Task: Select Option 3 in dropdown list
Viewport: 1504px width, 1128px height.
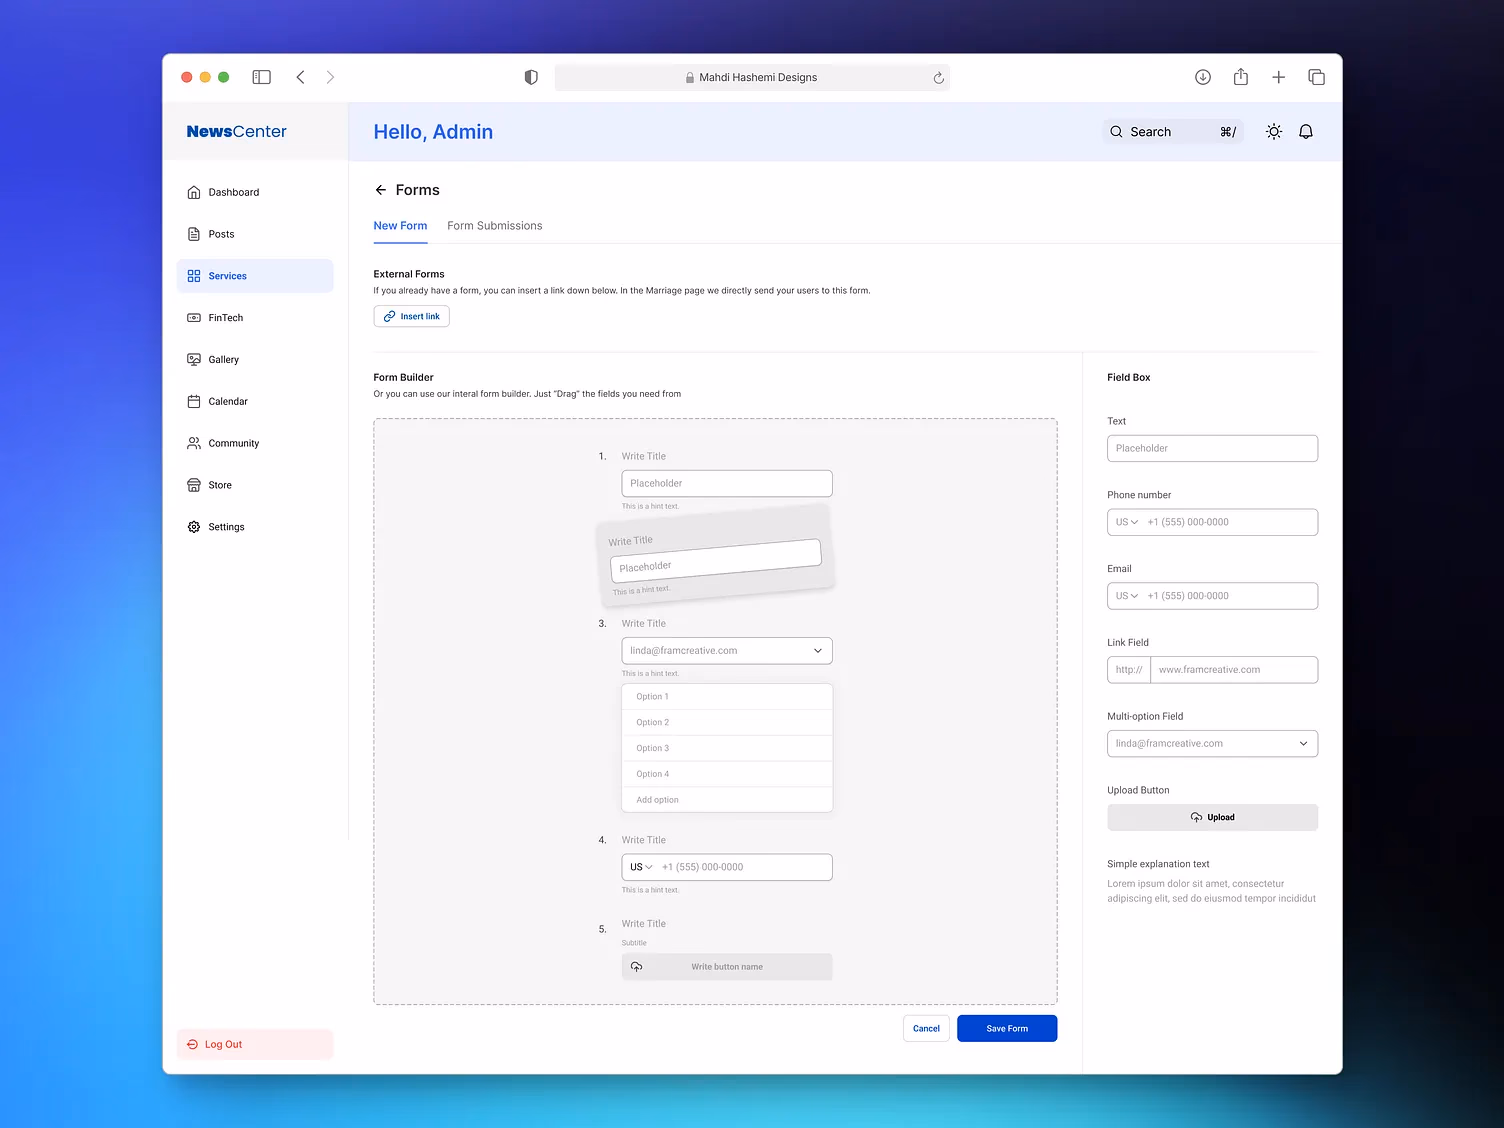Action: click(x=727, y=748)
